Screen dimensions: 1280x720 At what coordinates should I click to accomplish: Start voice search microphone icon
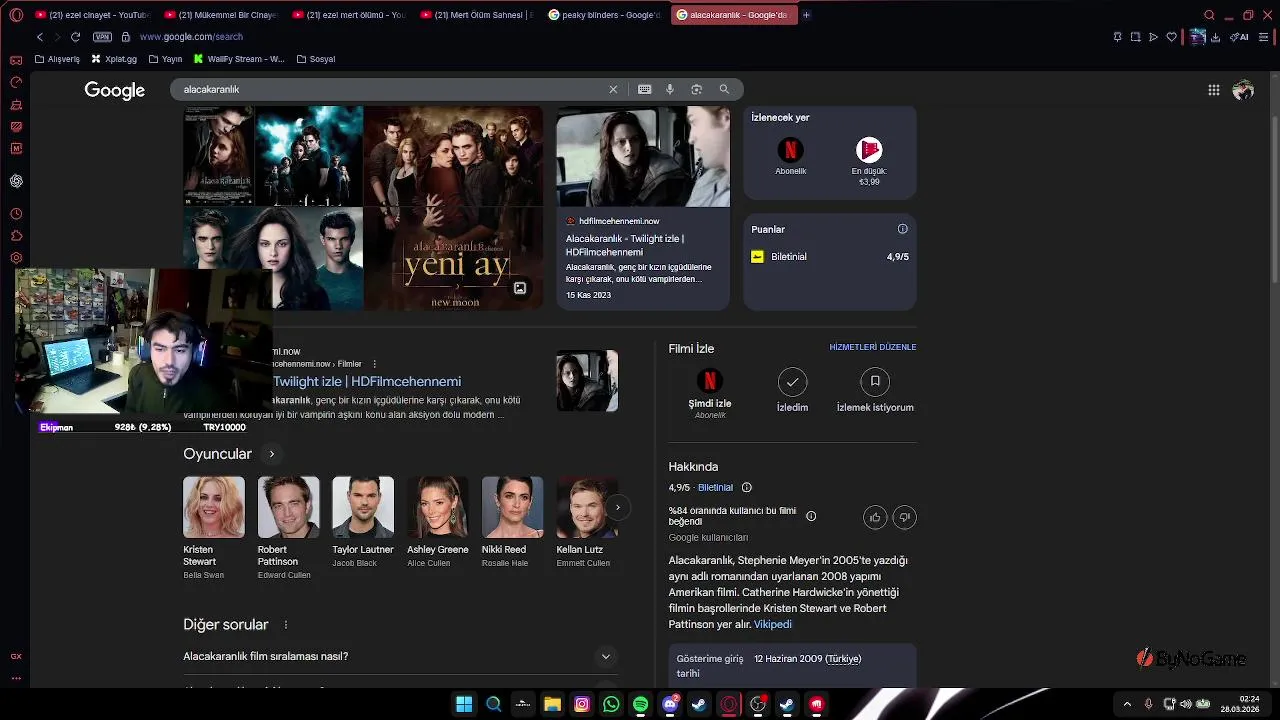pos(670,89)
